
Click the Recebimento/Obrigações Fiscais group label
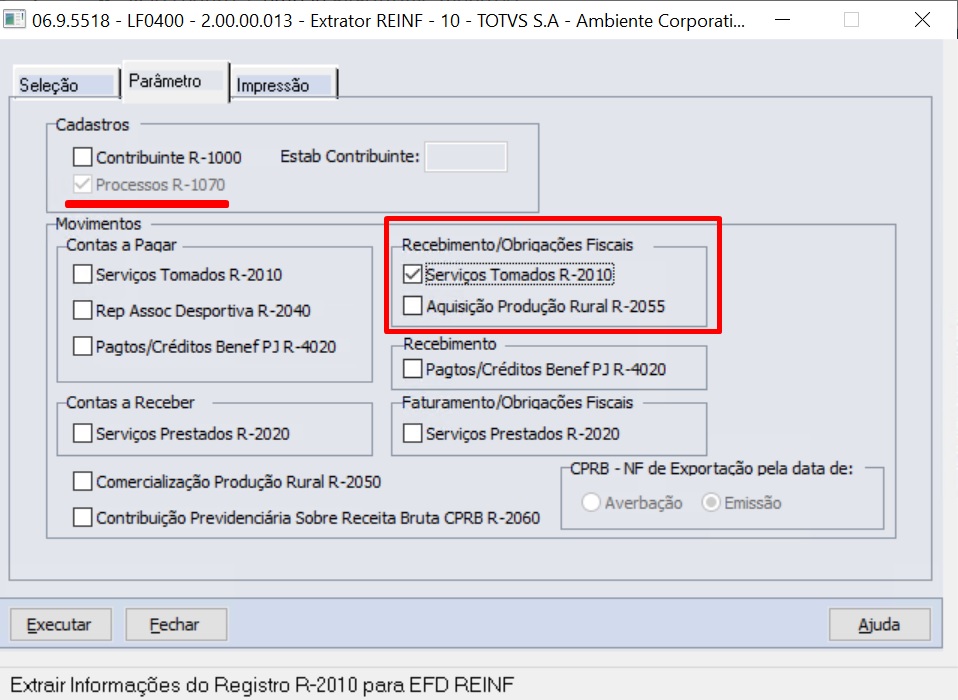click(517, 245)
